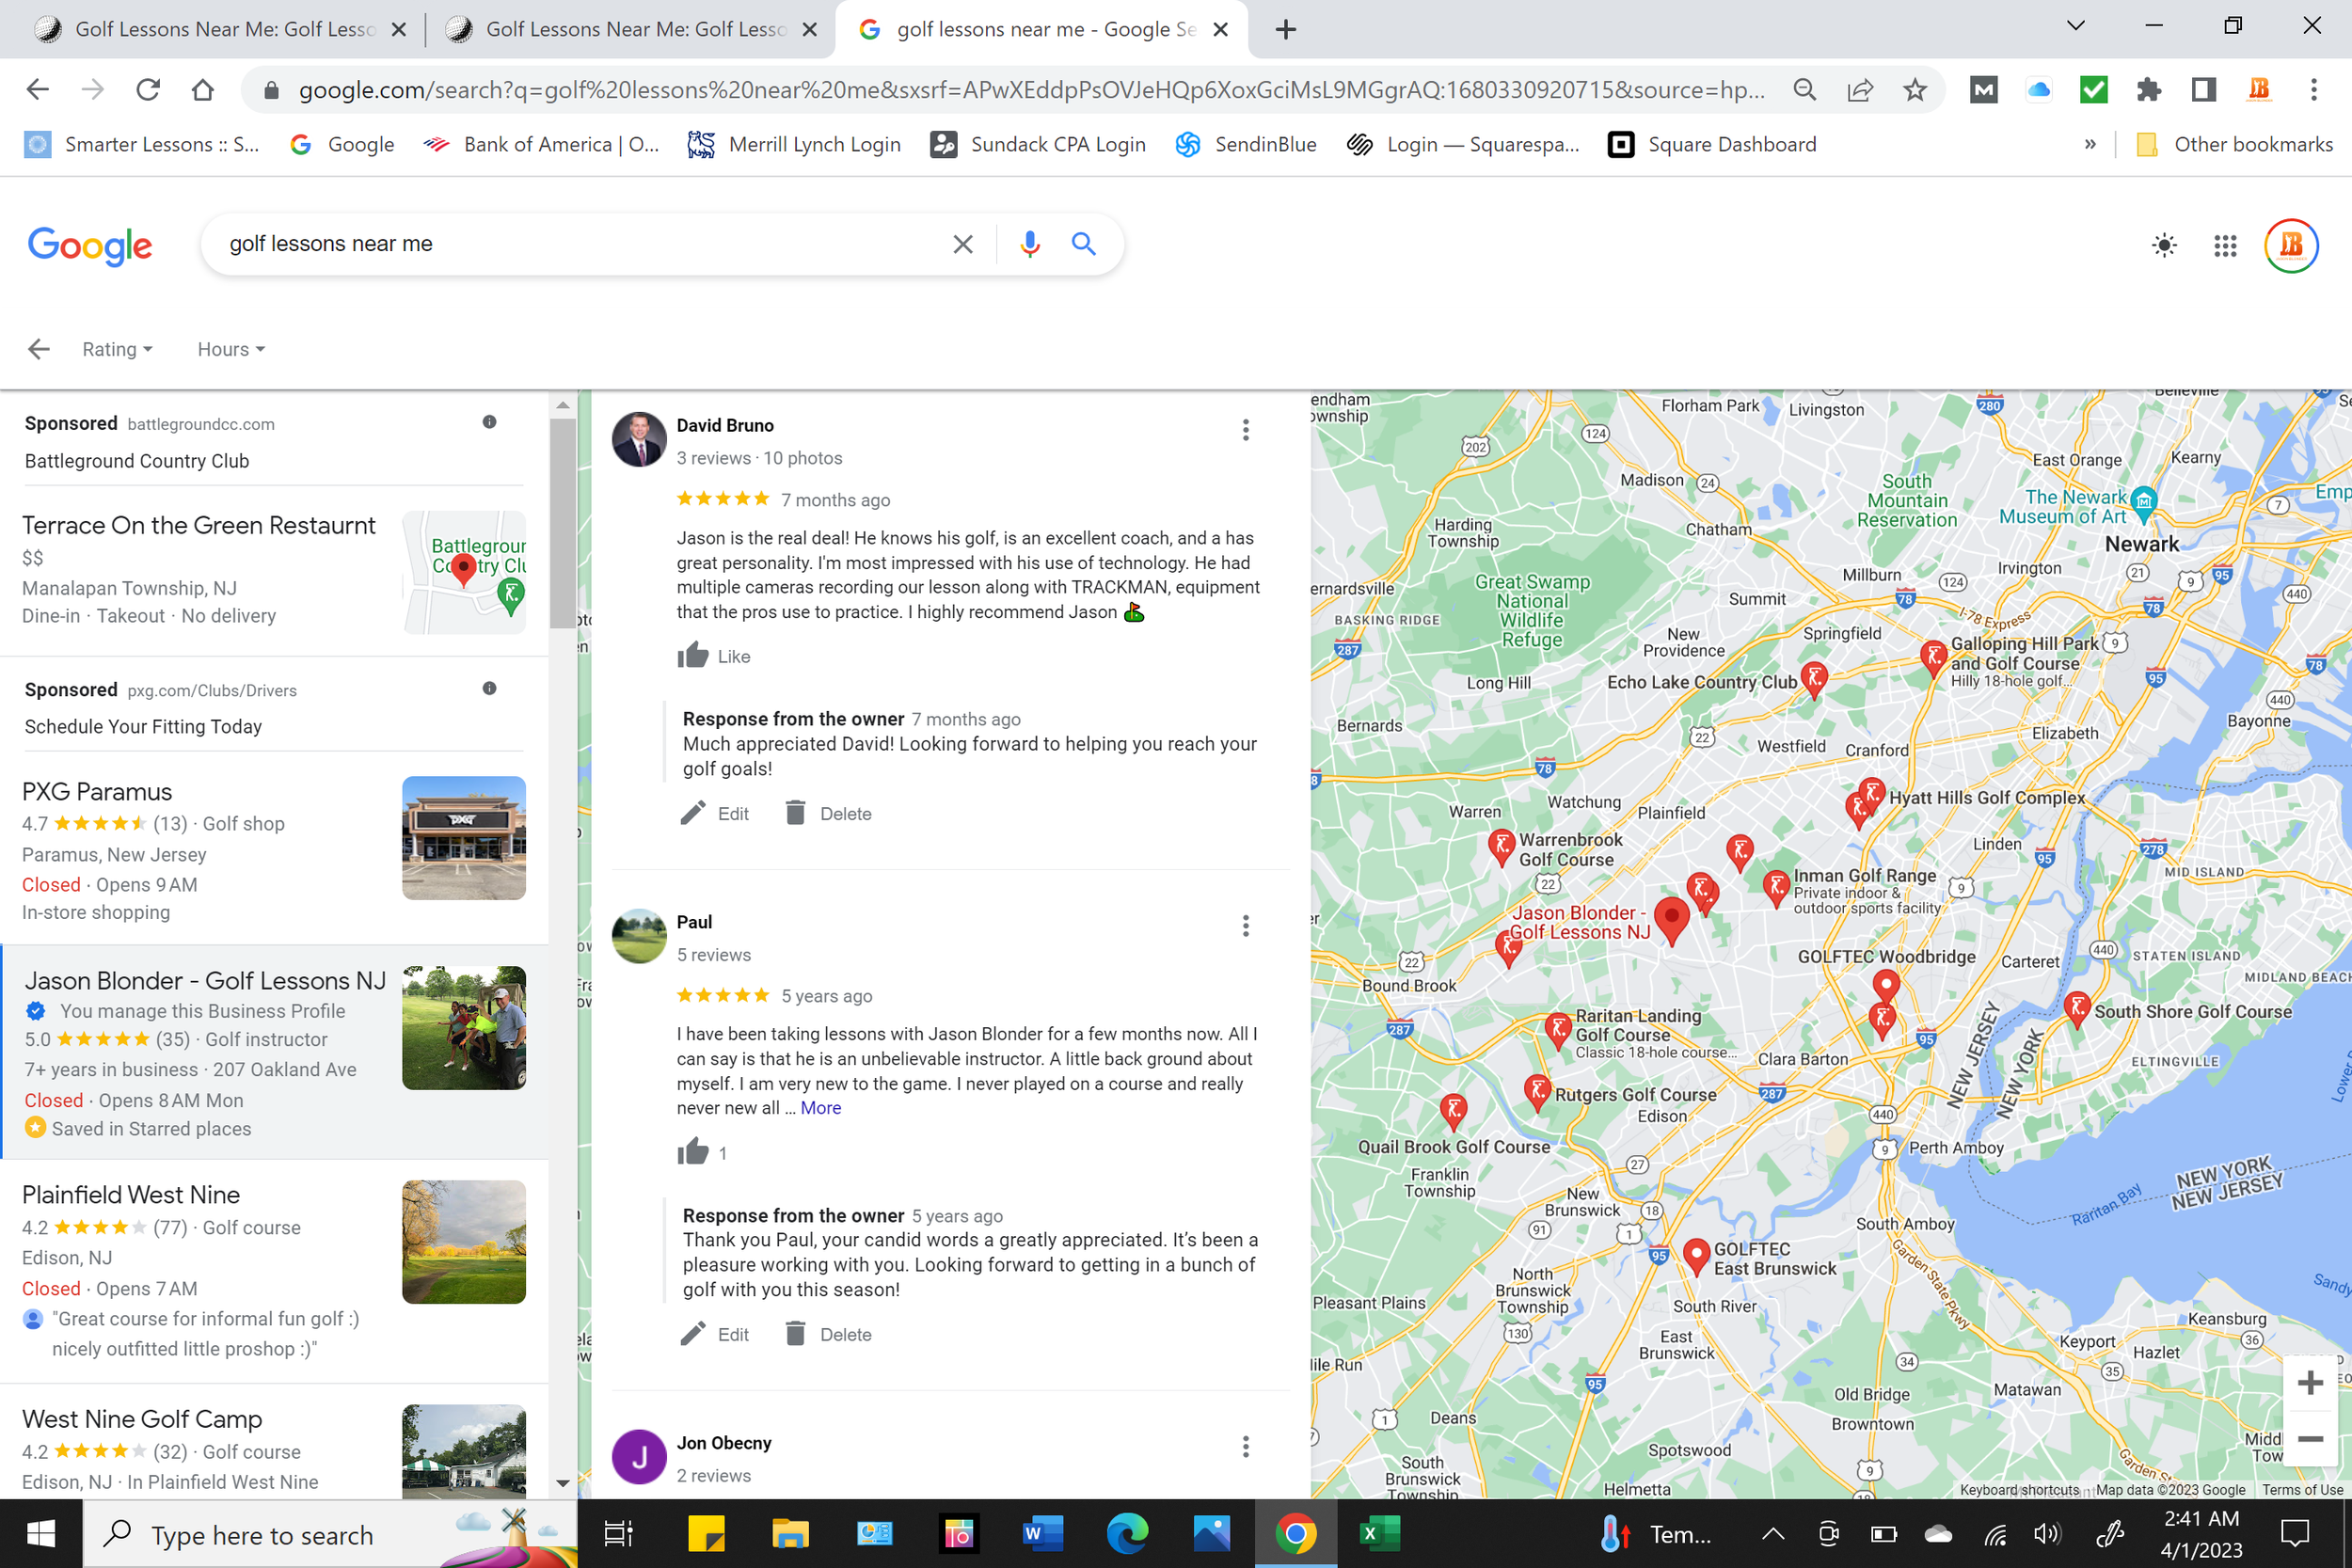The width and height of the screenshot is (2352, 1568).
Task: Bookmark this page with the star icon
Action: [1914, 90]
